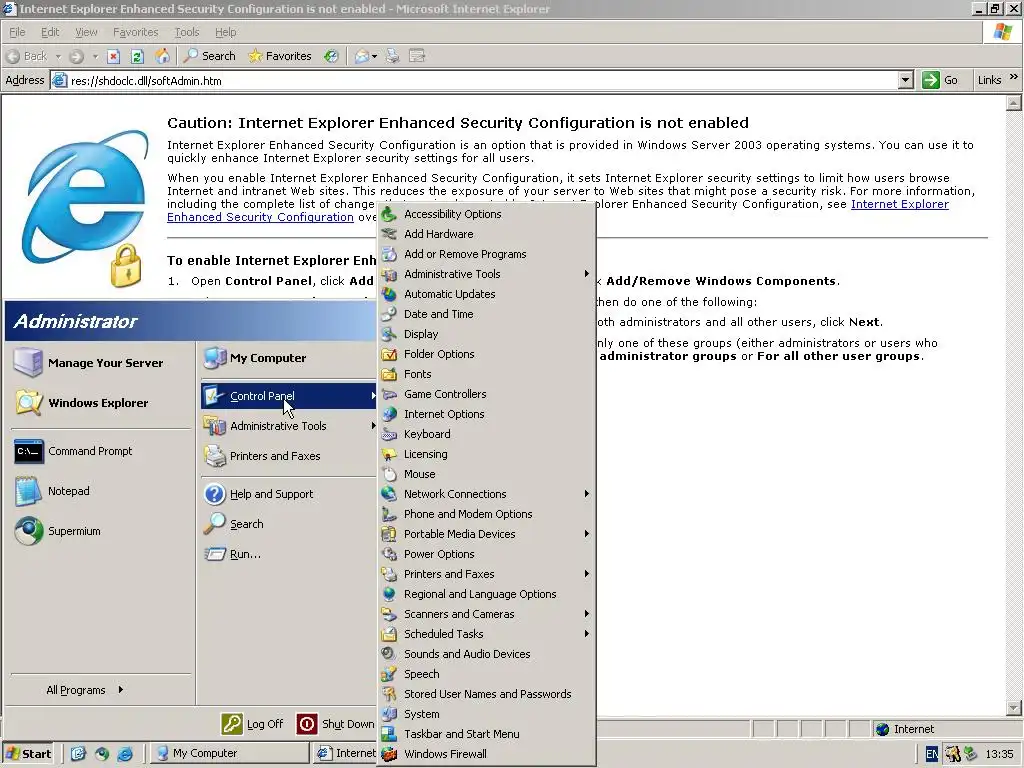The height and width of the screenshot is (768, 1024).
Task: Switch to My Computer taskbar window
Action: click(229, 754)
